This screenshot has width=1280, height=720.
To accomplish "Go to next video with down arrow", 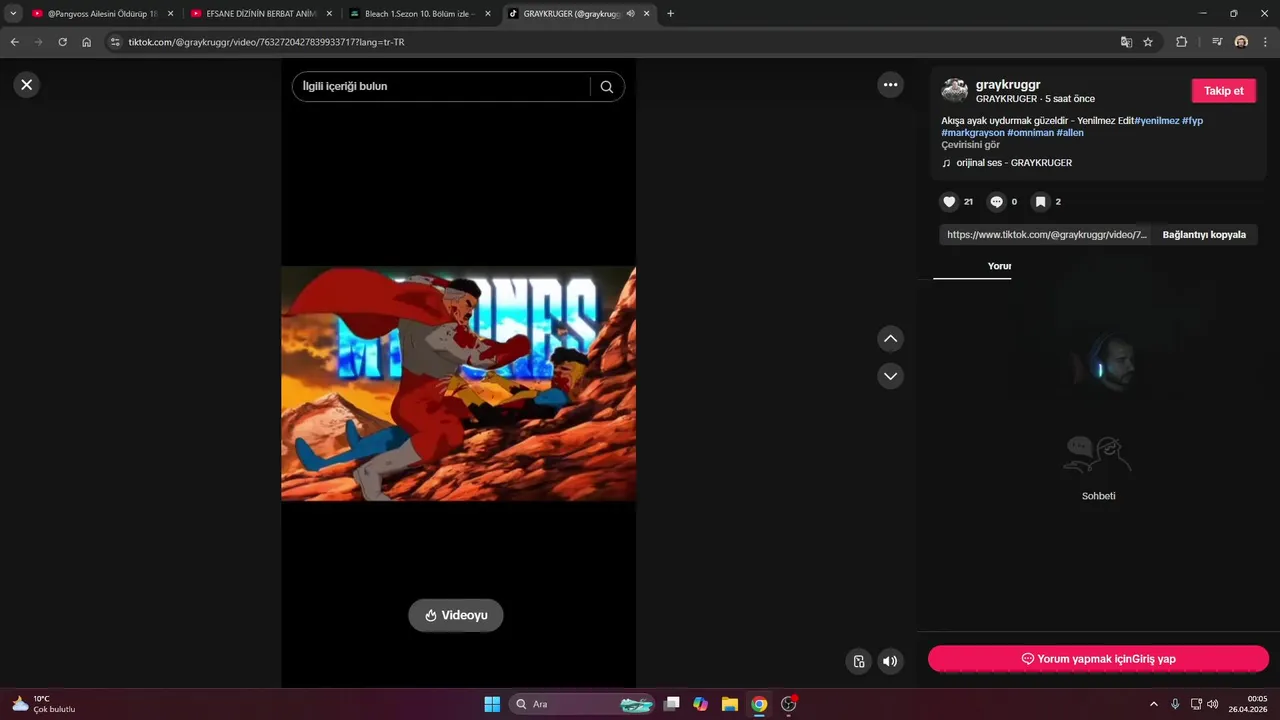I will pyautogui.click(x=890, y=376).
